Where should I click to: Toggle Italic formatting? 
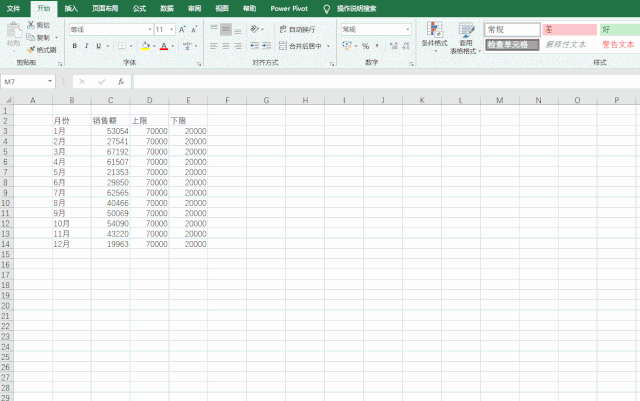87,46
